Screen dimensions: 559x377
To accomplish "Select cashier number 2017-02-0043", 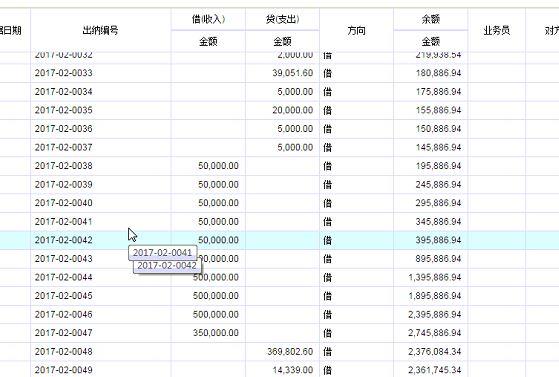I will click(x=63, y=259).
